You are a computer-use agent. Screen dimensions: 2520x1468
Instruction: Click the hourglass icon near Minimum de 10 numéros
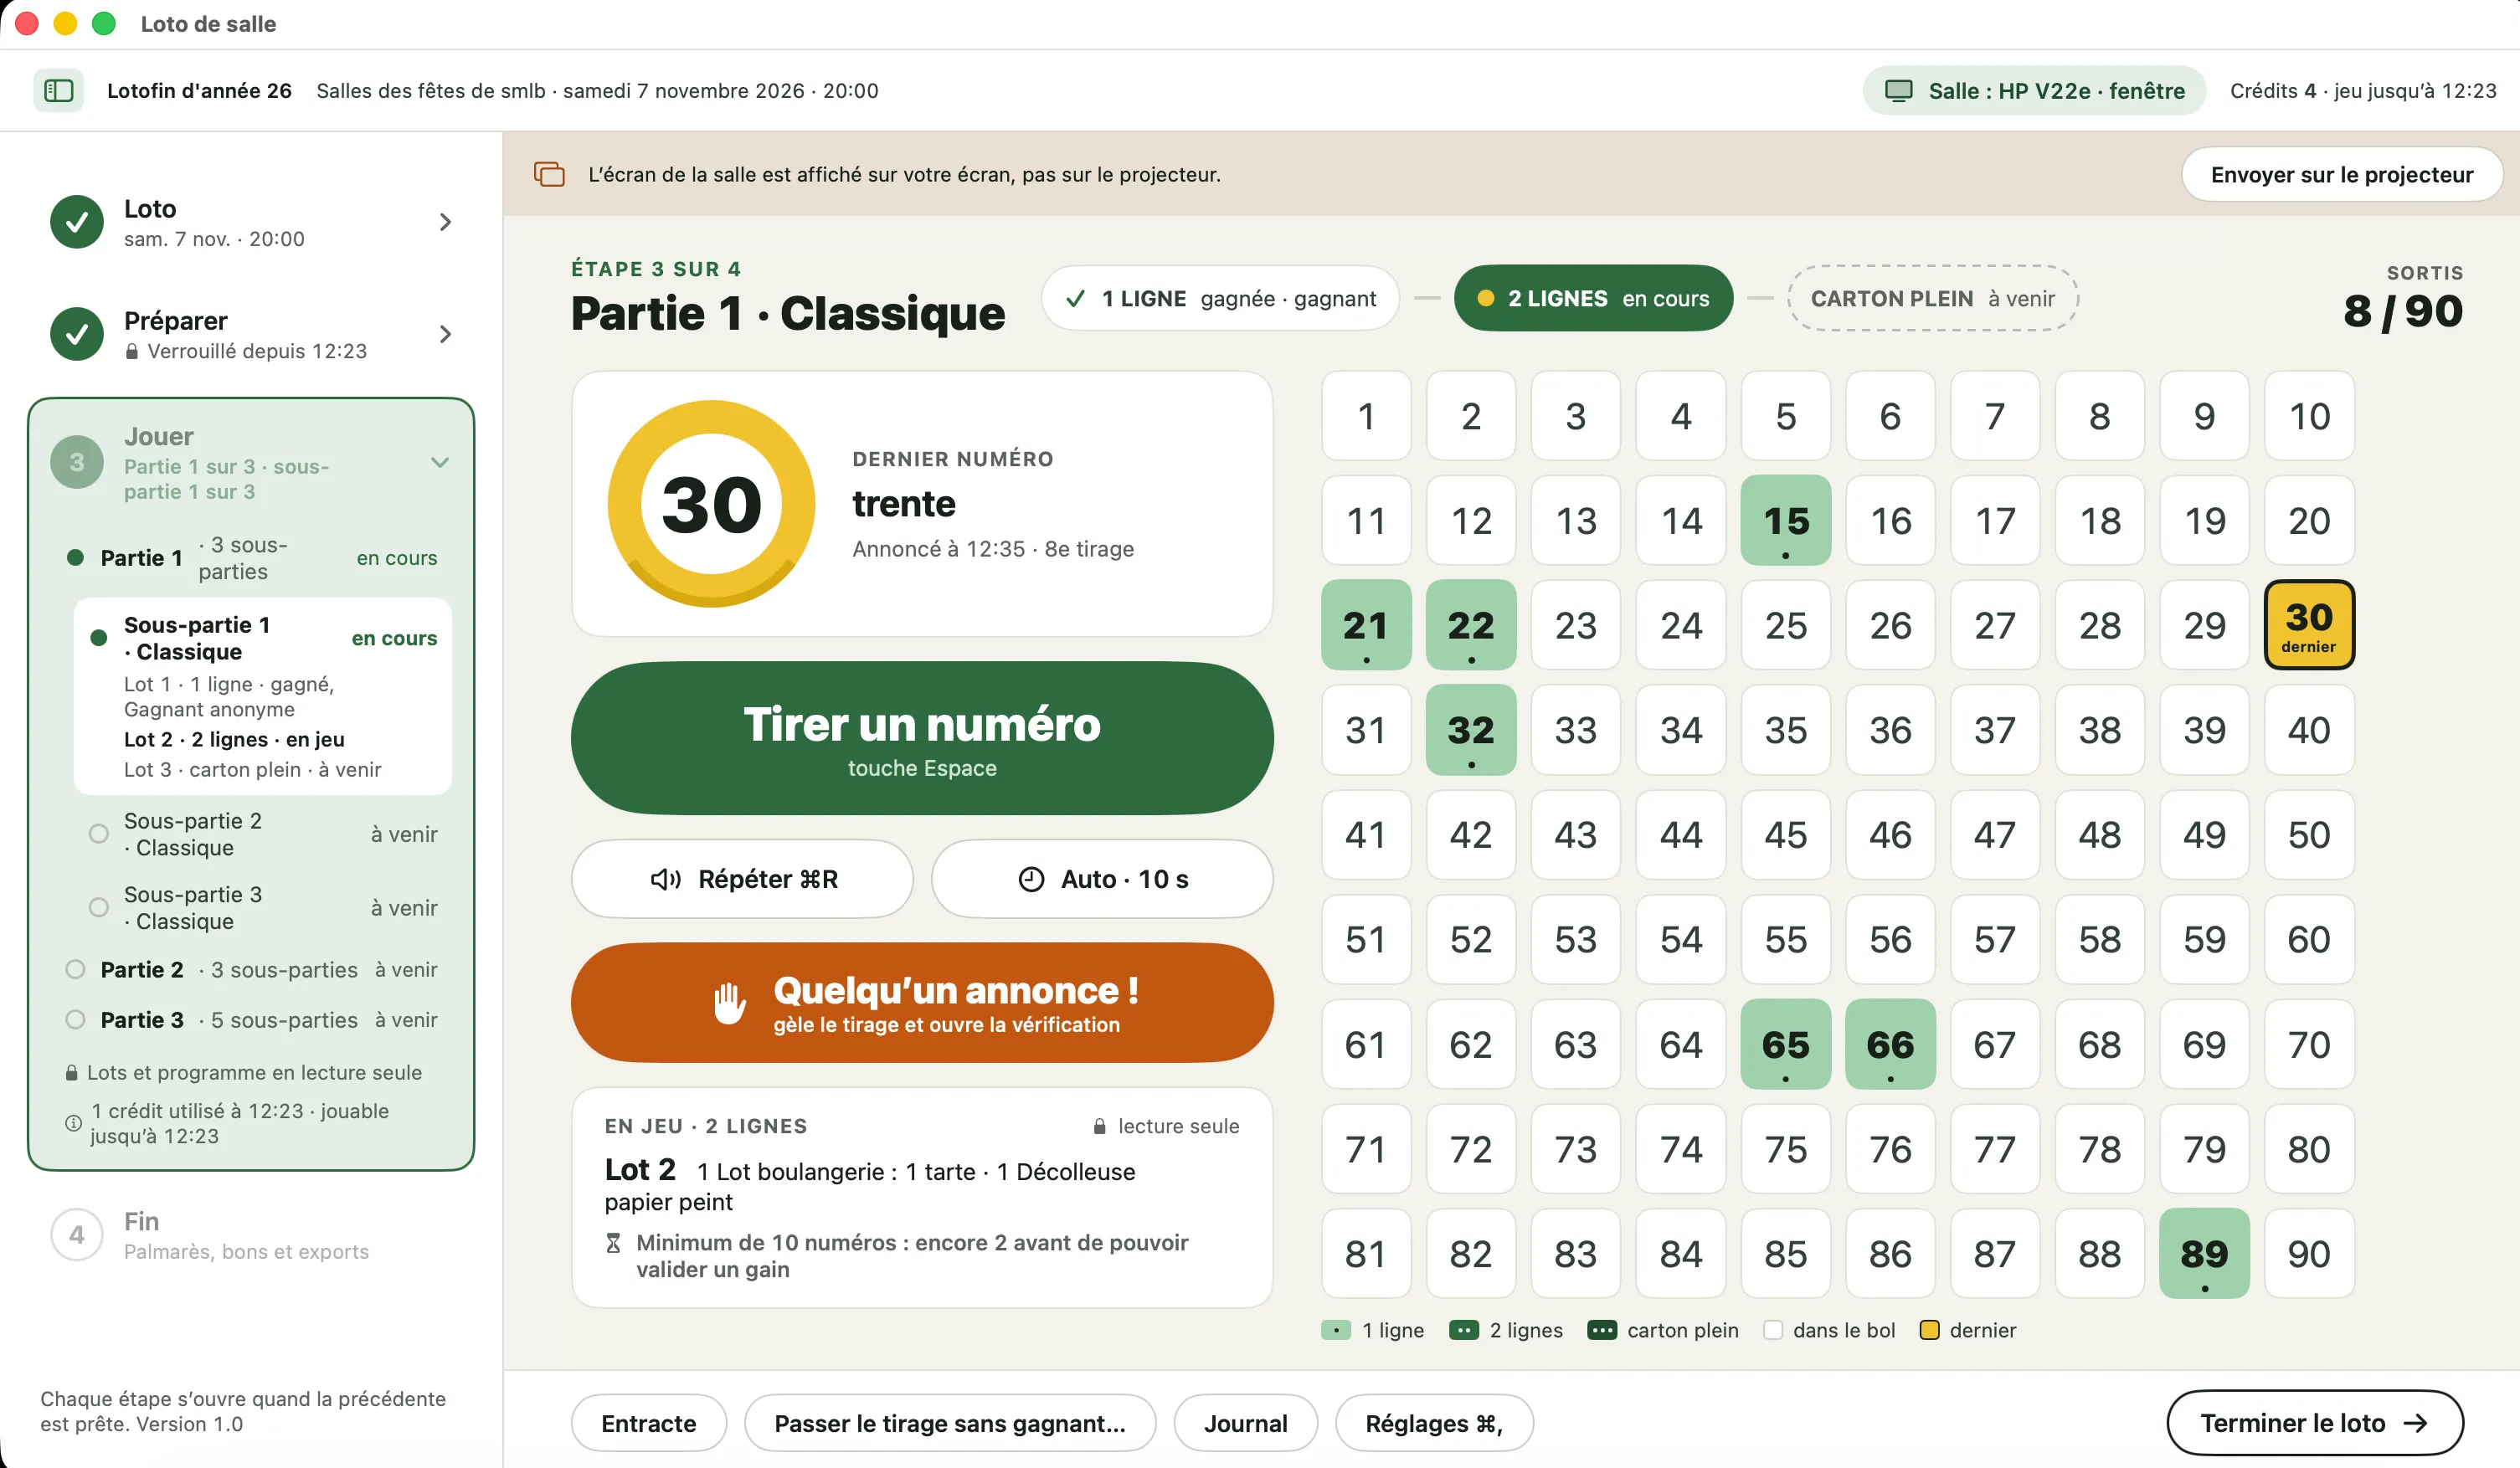click(x=613, y=1243)
